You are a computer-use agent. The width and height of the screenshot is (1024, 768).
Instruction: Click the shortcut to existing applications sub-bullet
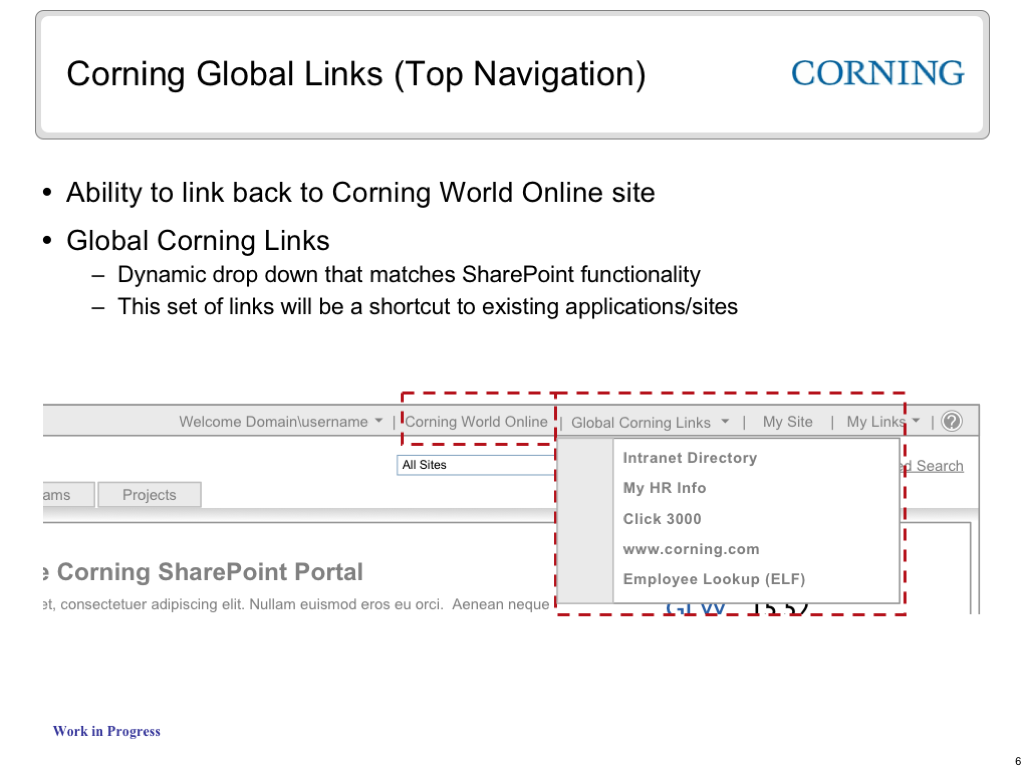pyautogui.click(x=427, y=306)
